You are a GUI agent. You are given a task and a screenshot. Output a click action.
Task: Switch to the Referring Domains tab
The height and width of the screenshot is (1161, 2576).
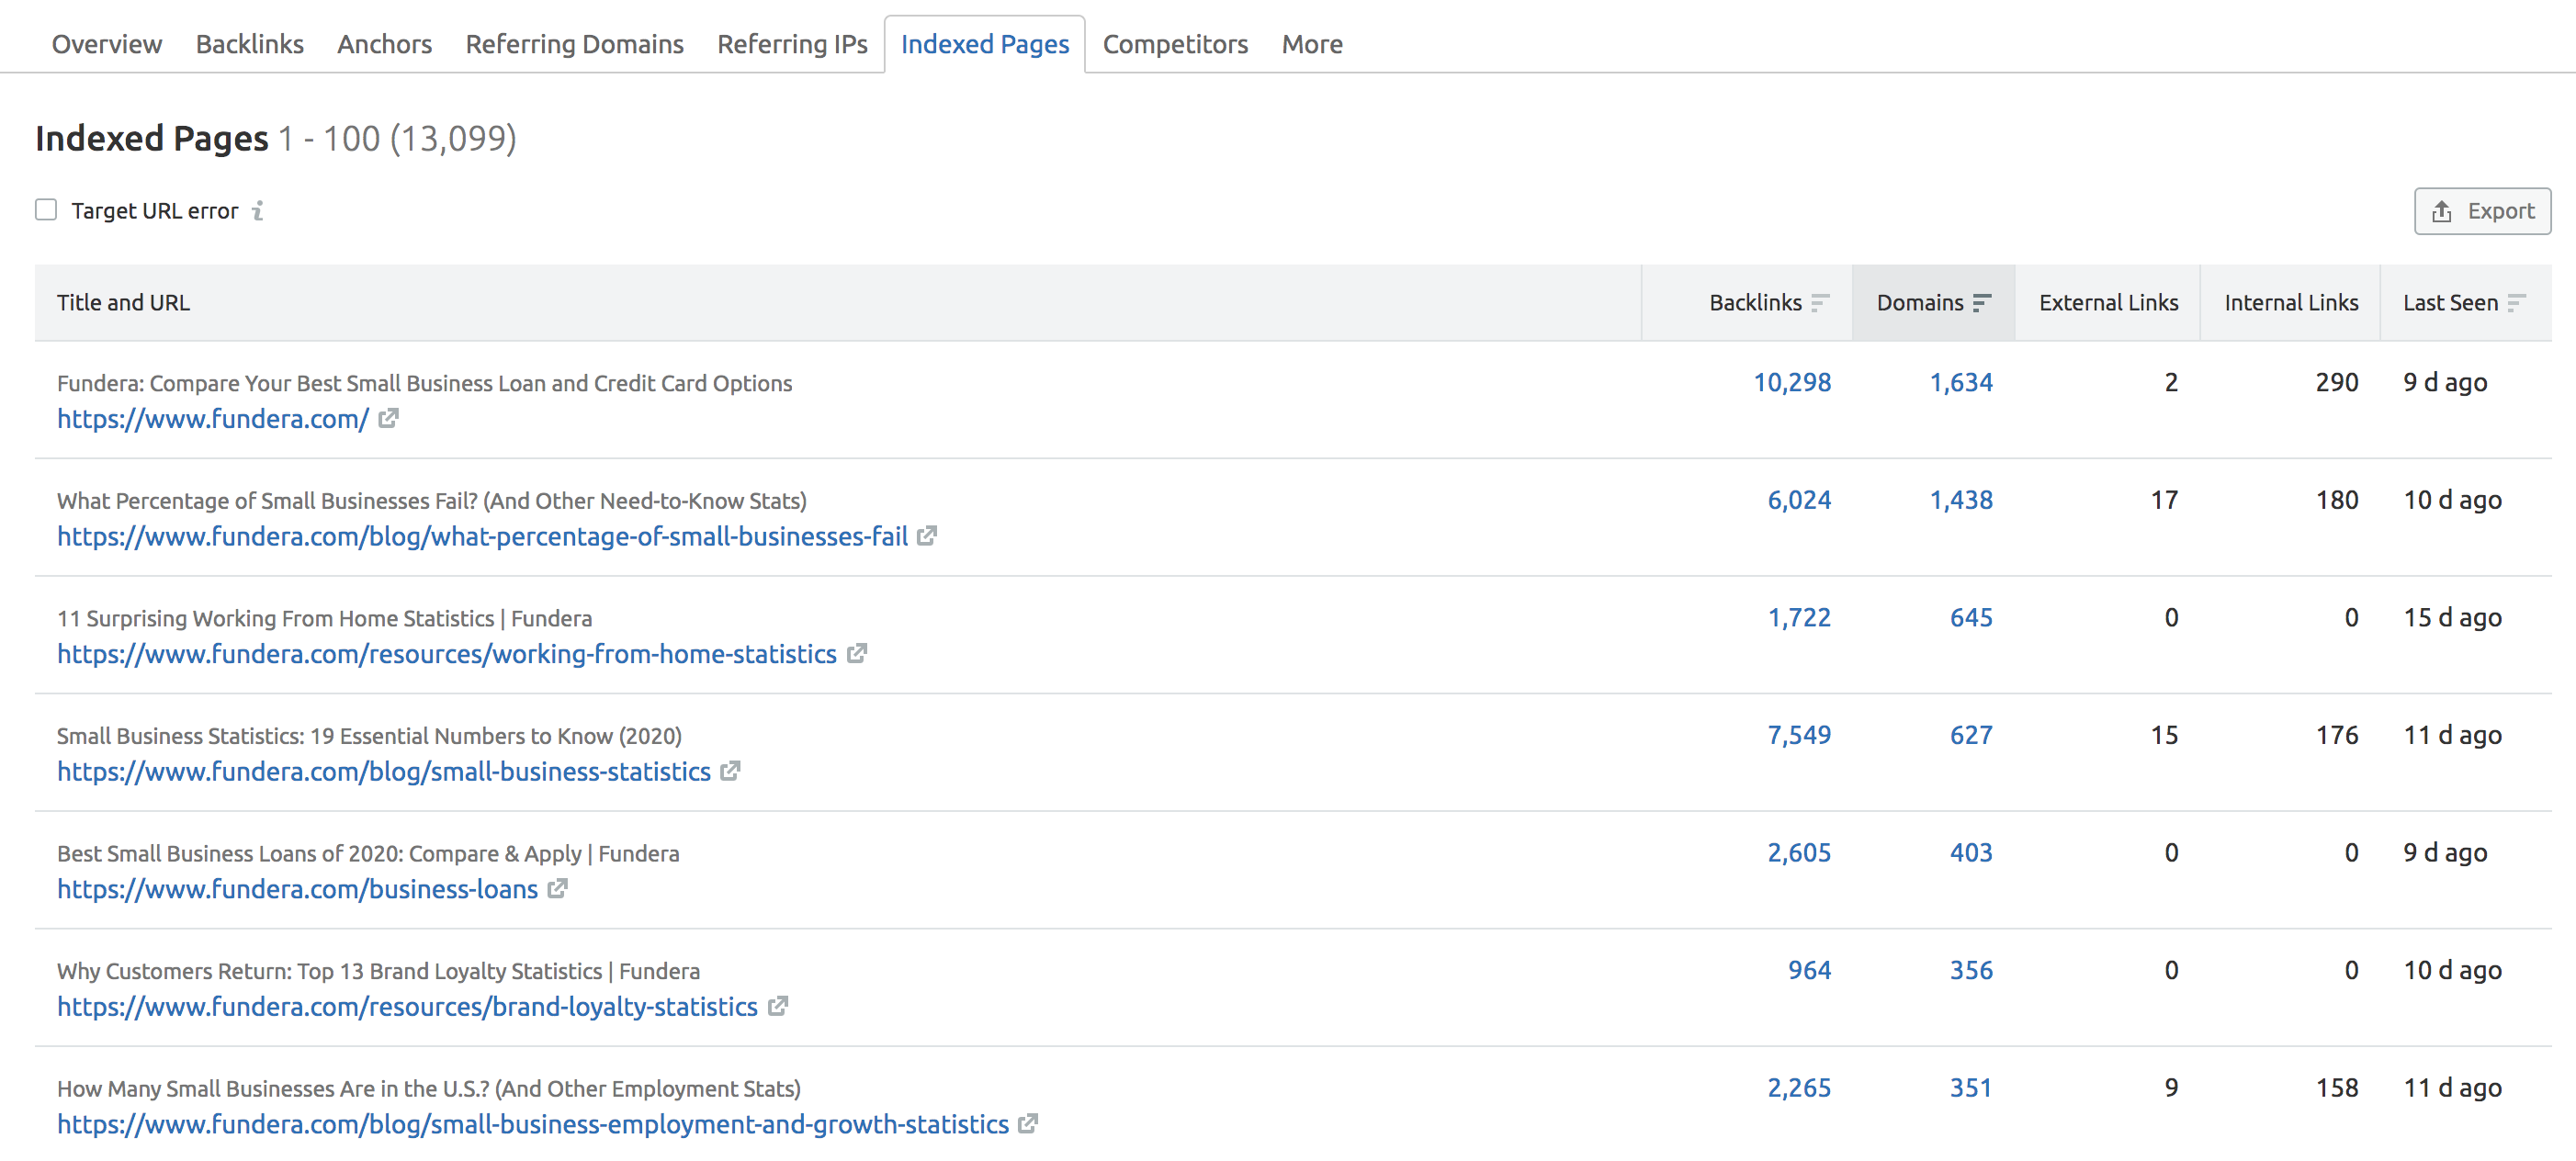click(x=575, y=44)
